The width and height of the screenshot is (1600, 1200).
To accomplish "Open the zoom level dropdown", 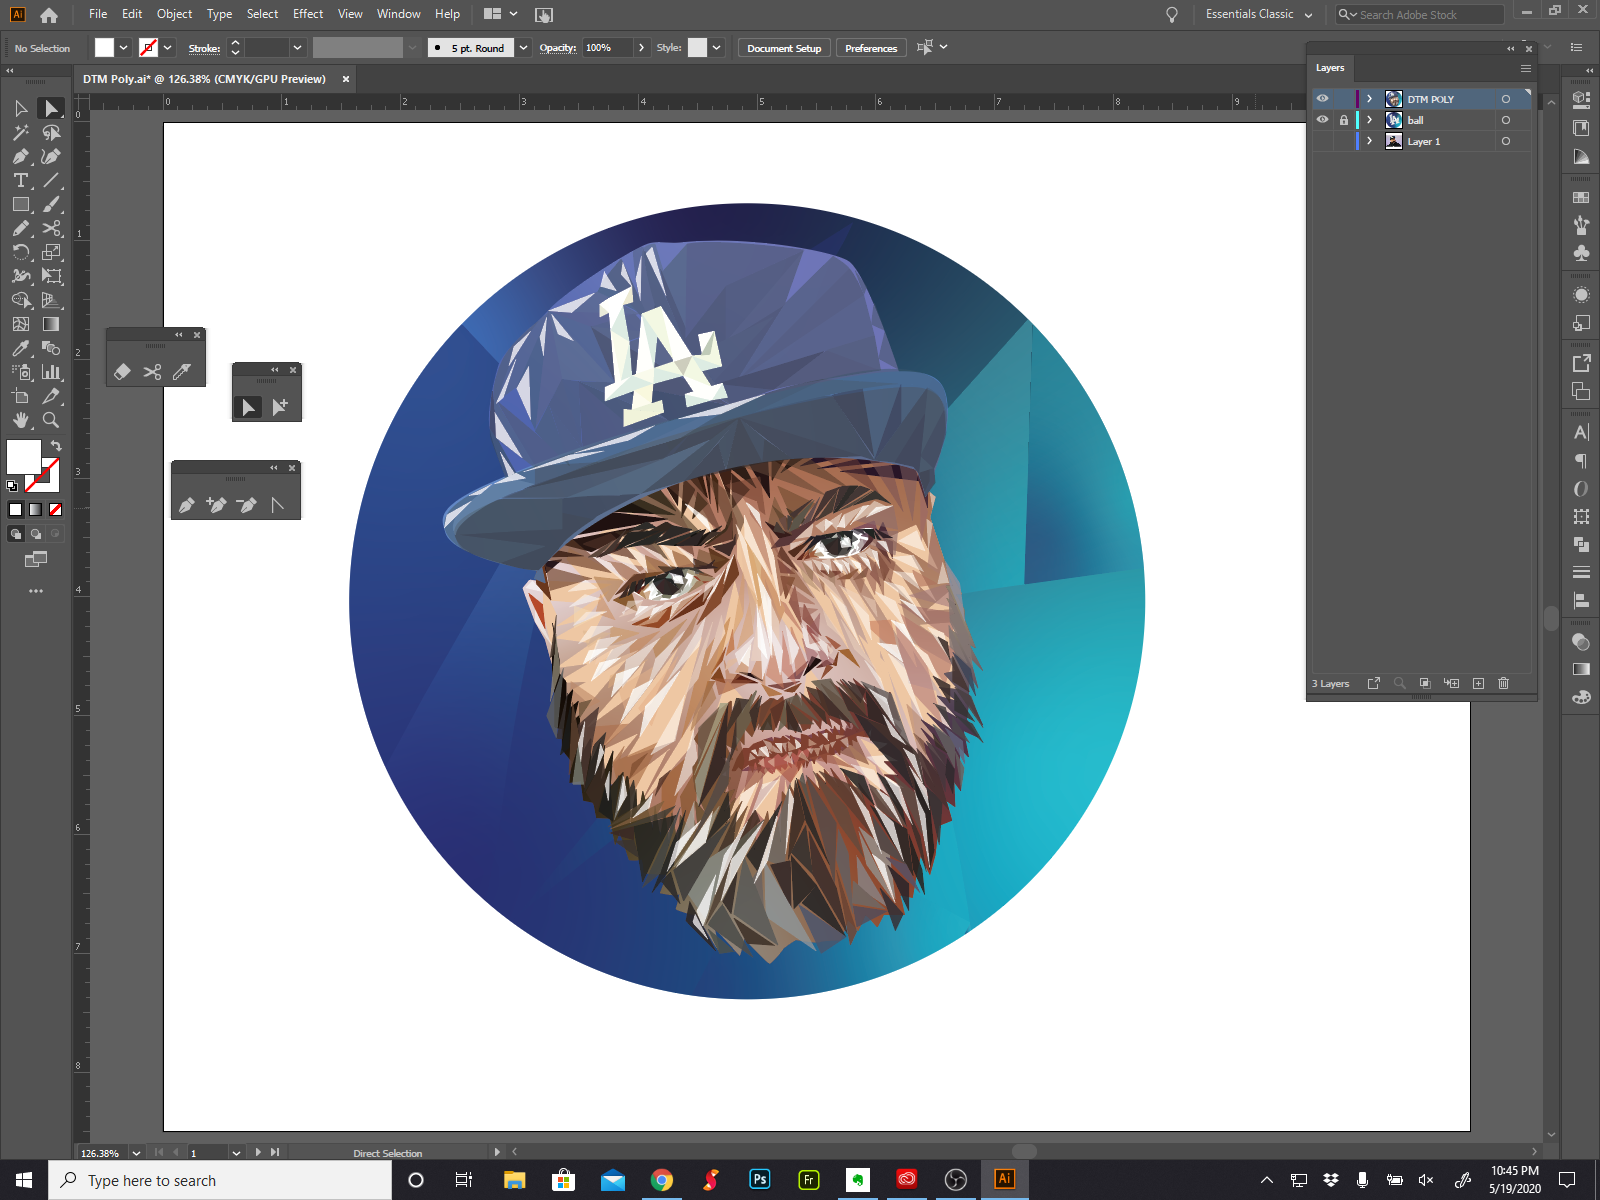I will [136, 1153].
